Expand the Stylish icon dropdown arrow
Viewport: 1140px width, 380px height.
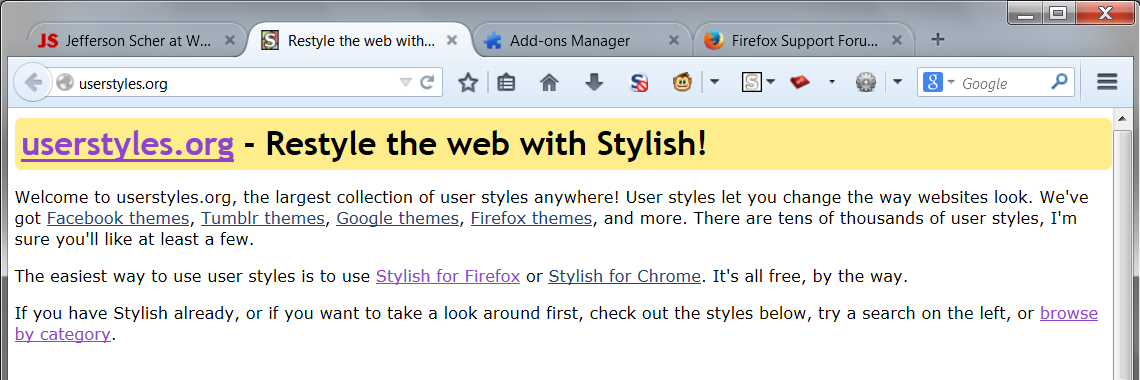pos(771,82)
